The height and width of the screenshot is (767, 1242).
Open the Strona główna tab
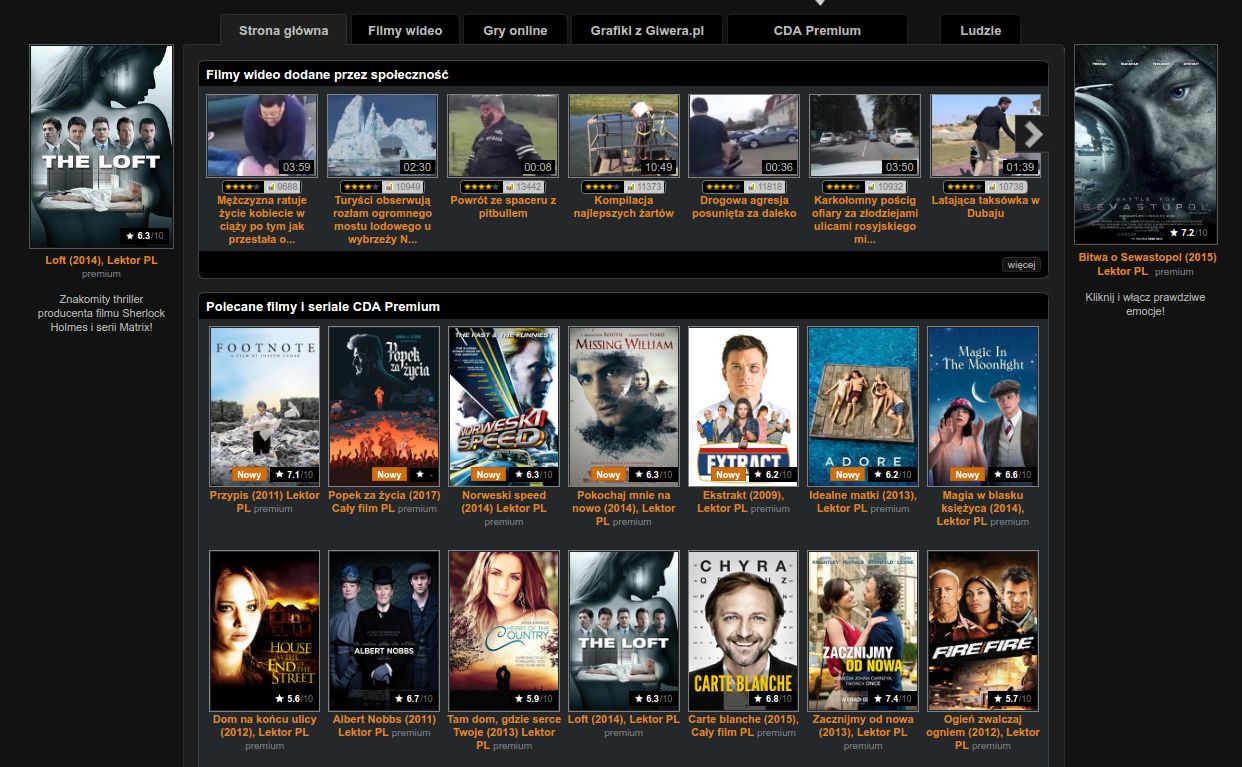[x=283, y=30]
